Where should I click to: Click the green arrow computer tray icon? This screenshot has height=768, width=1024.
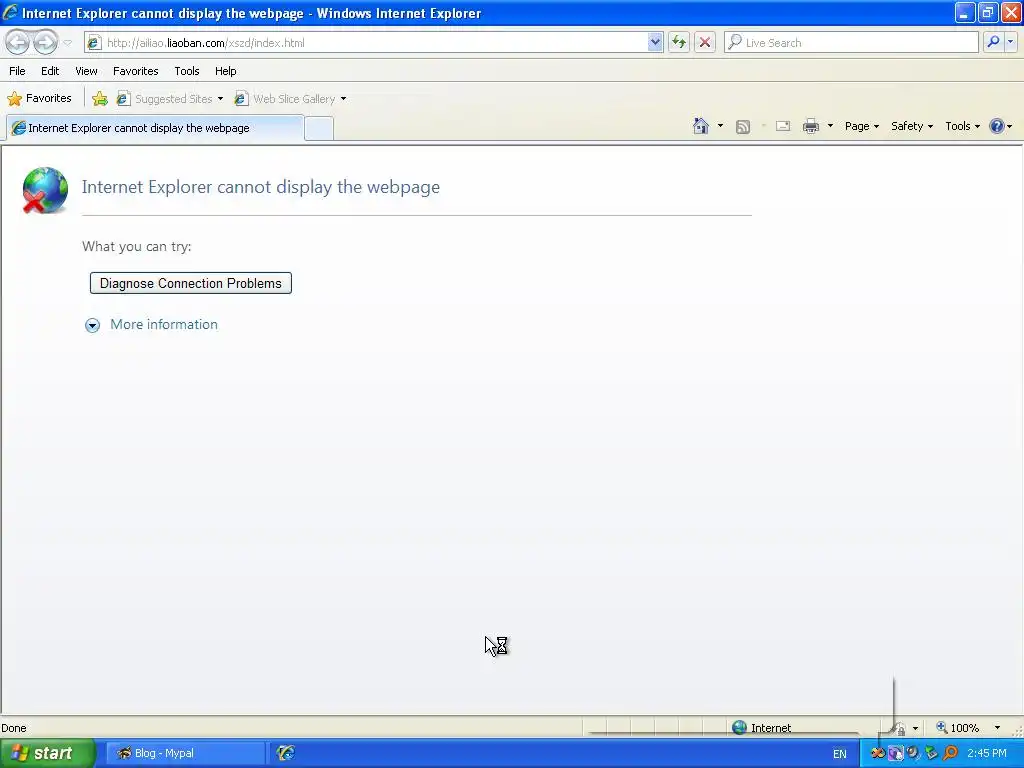point(931,753)
